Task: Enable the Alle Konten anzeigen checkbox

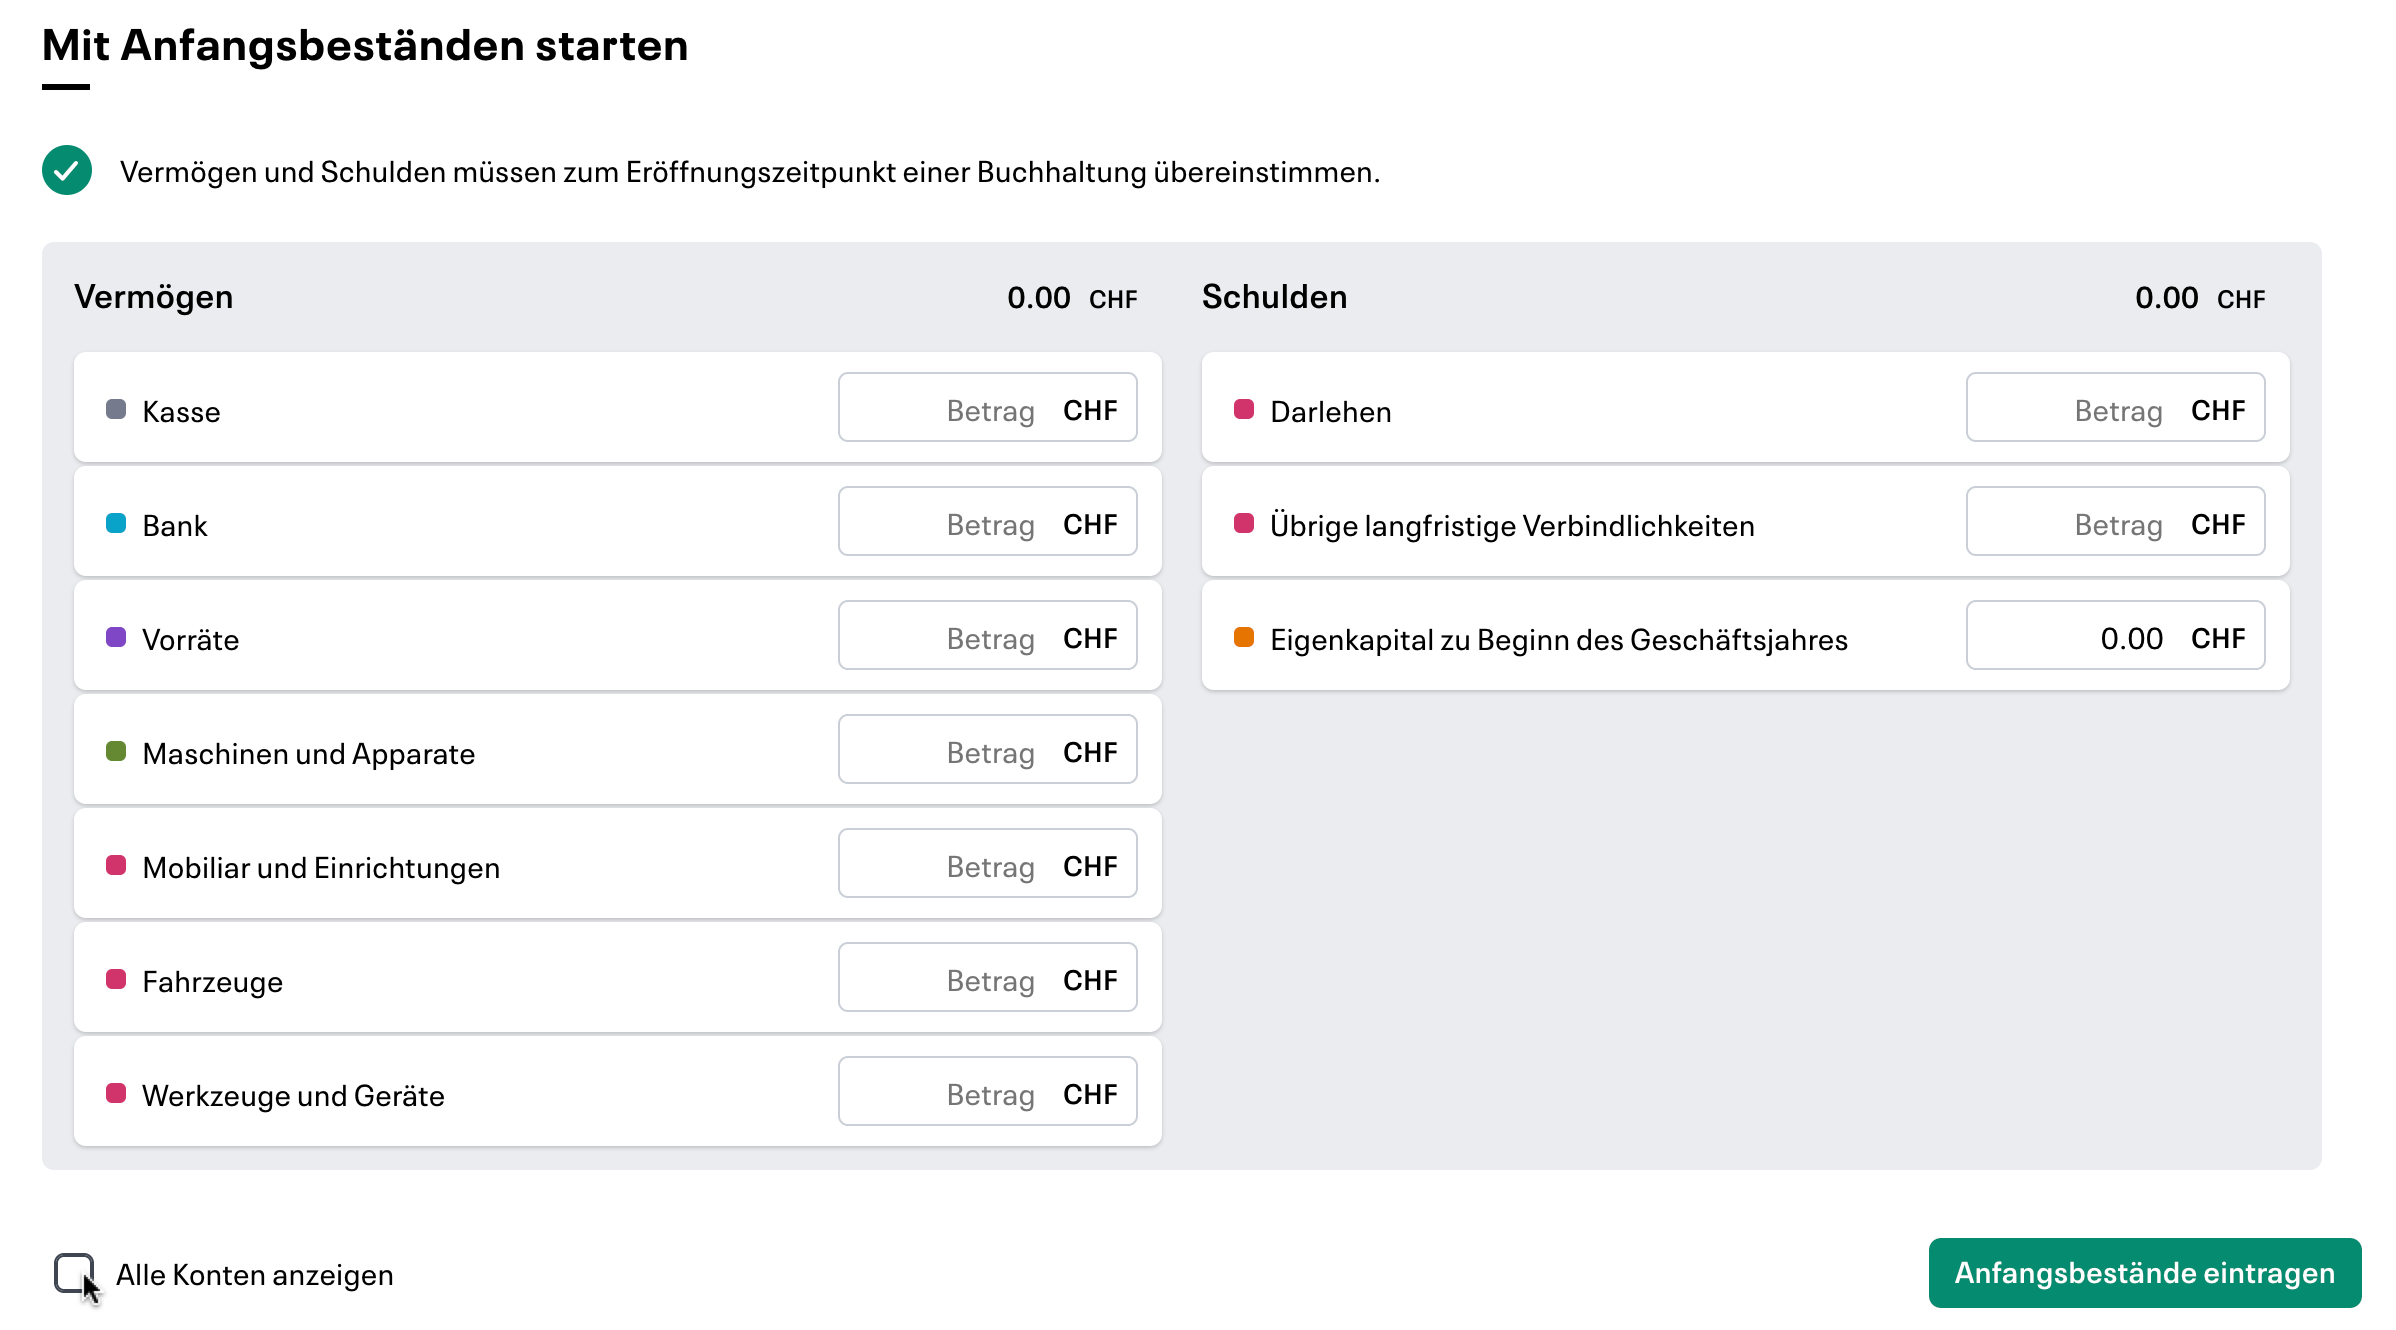Action: click(x=75, y=1271)
